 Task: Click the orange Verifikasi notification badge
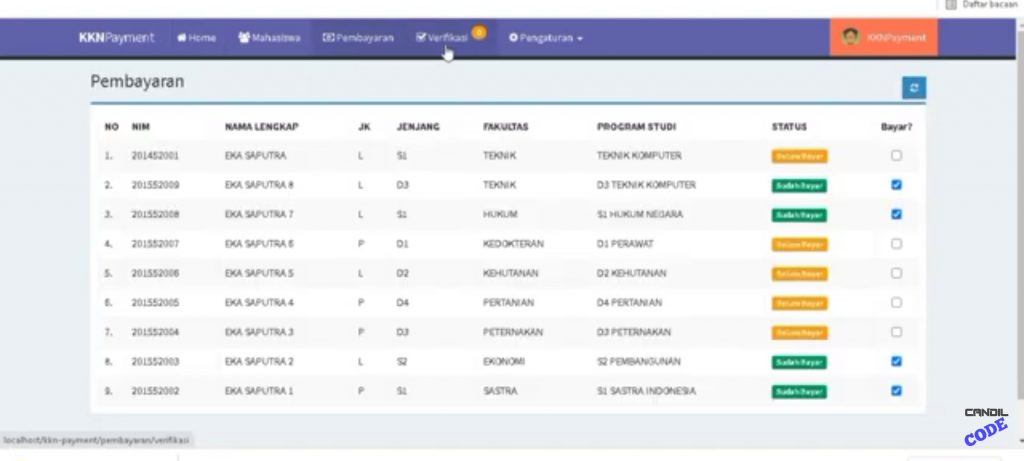[479, 33]
